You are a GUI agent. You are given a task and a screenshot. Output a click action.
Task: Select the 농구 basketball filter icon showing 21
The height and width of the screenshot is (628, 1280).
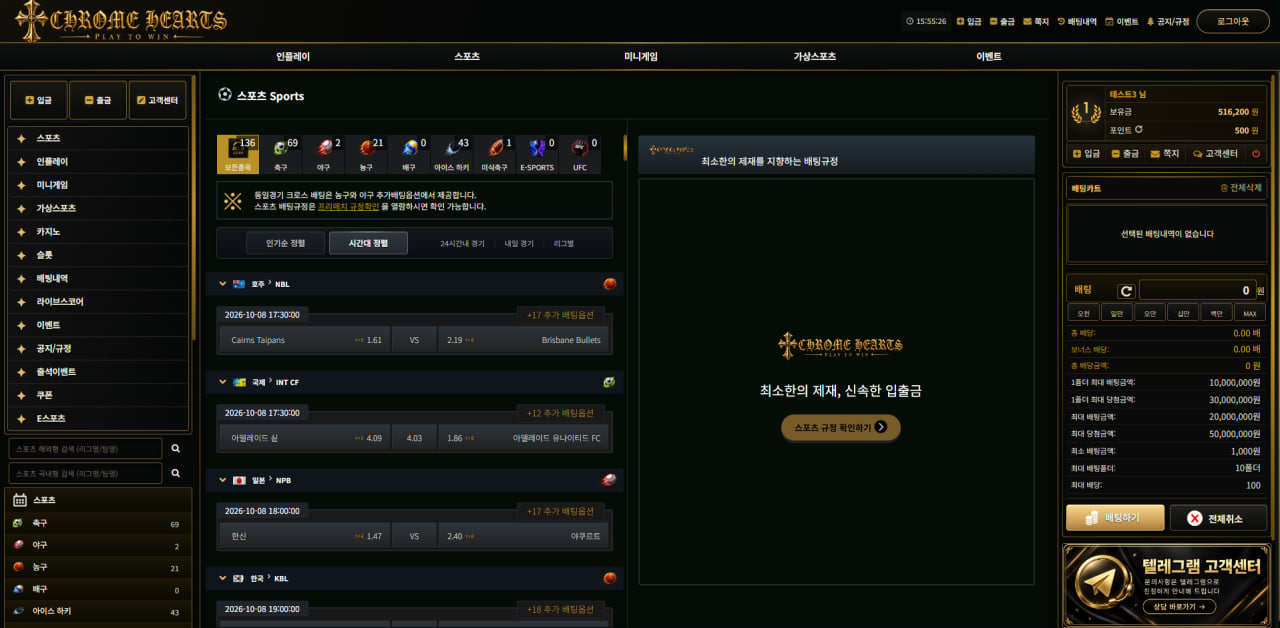click(366, 155)
